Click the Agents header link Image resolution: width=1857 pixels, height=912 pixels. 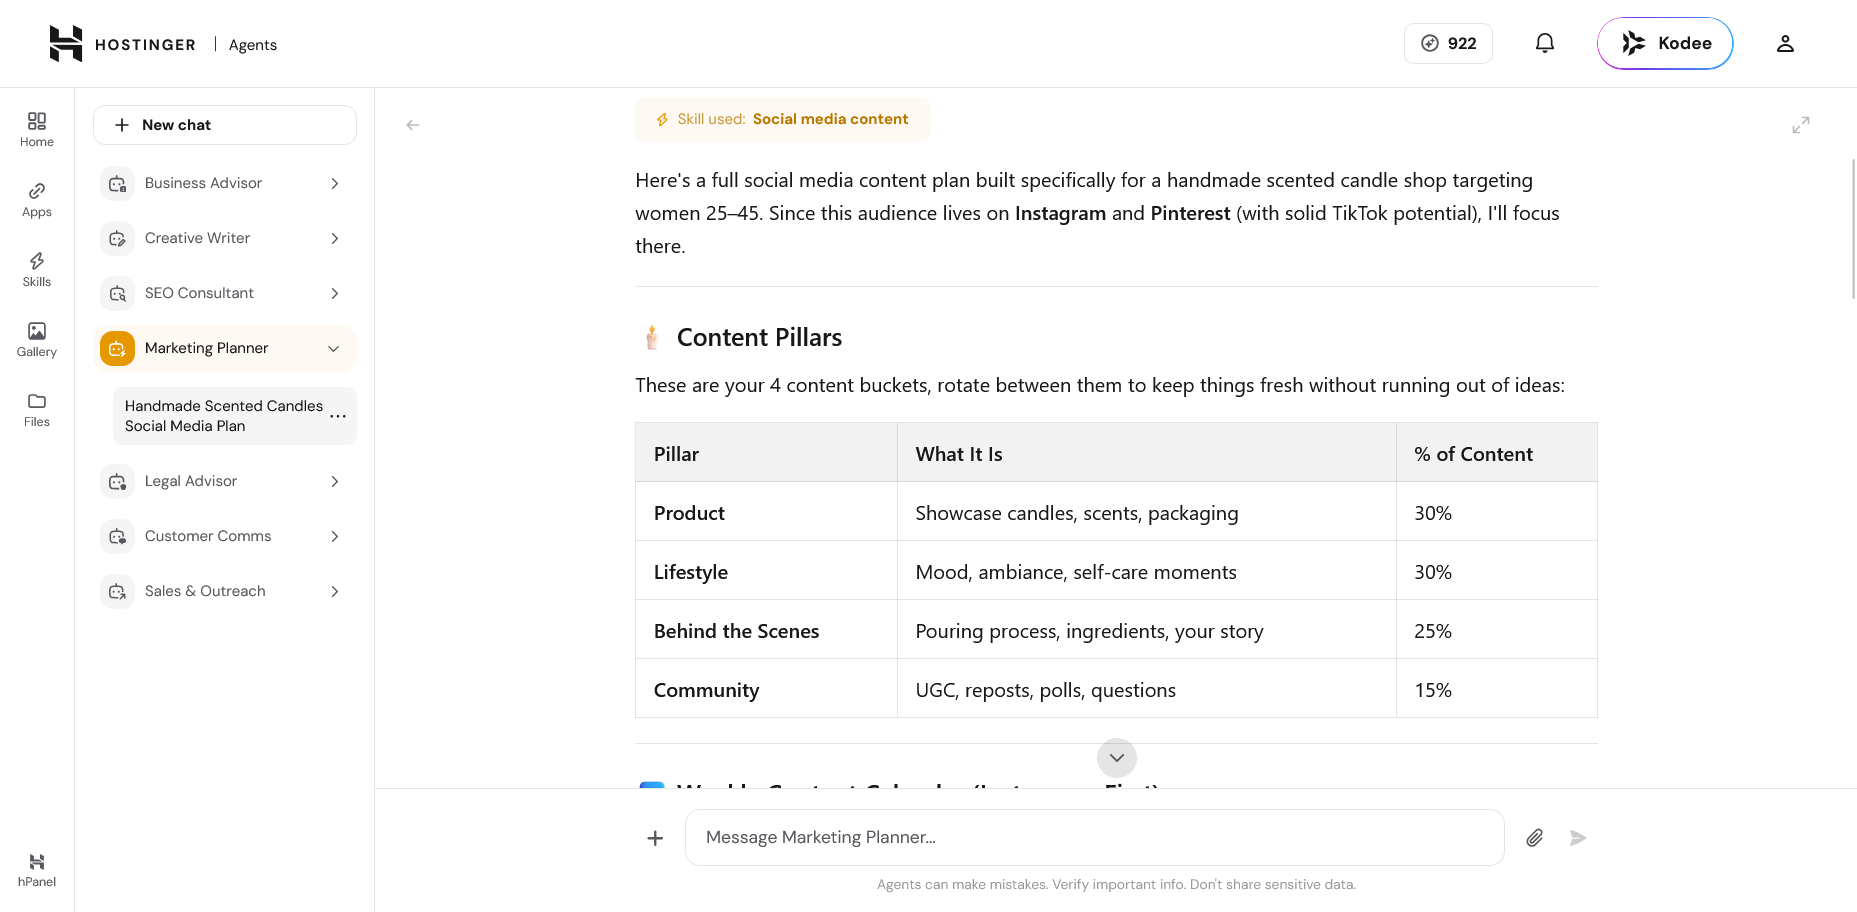253,45
